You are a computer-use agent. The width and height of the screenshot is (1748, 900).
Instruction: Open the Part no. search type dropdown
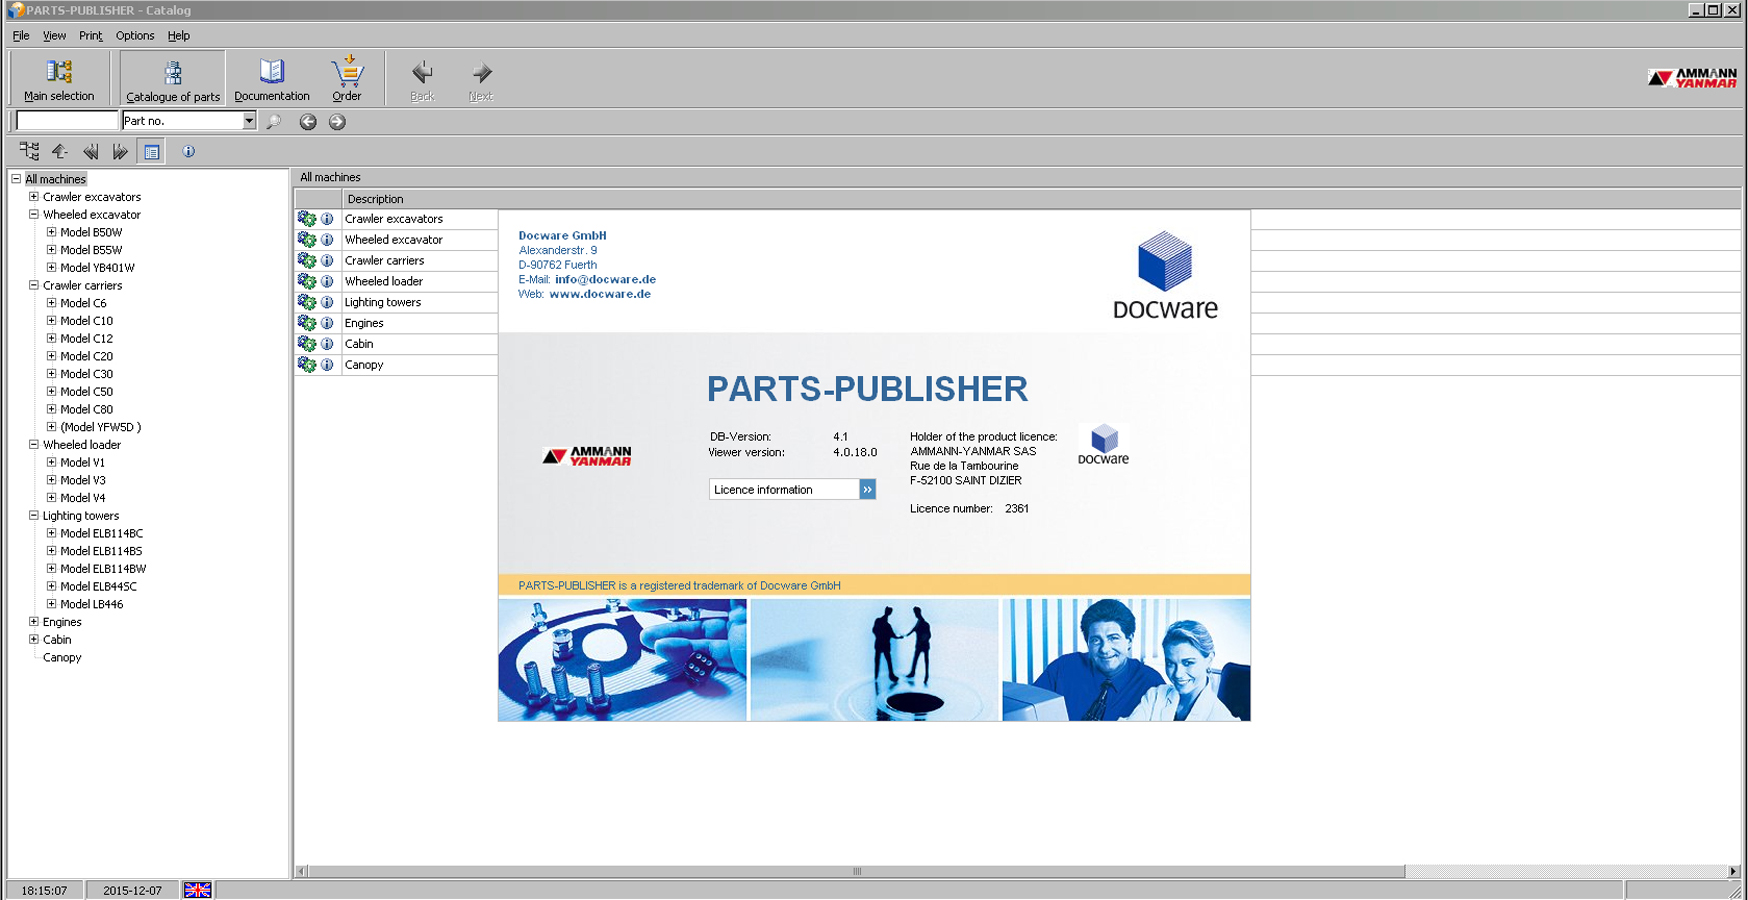(x=249, y=121)
